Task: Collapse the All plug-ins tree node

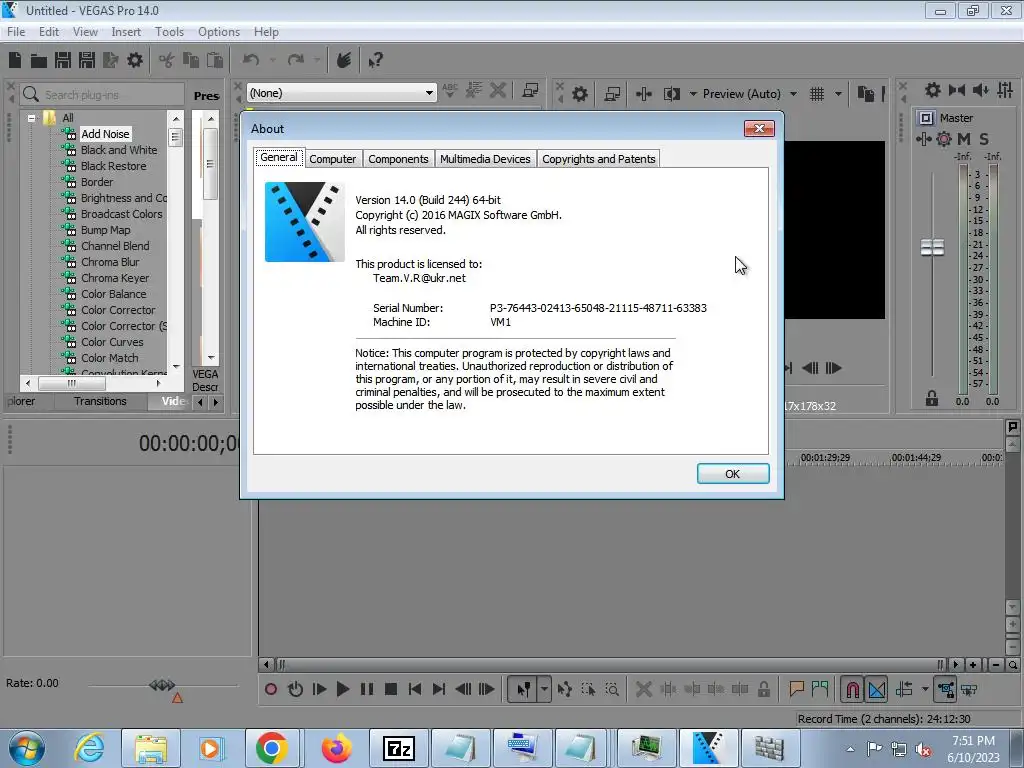Action: [x=31, y=118]
